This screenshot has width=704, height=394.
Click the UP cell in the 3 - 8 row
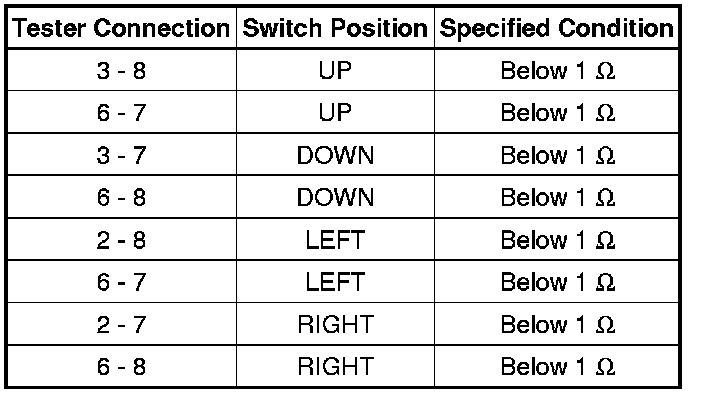(x=335, y=70)
